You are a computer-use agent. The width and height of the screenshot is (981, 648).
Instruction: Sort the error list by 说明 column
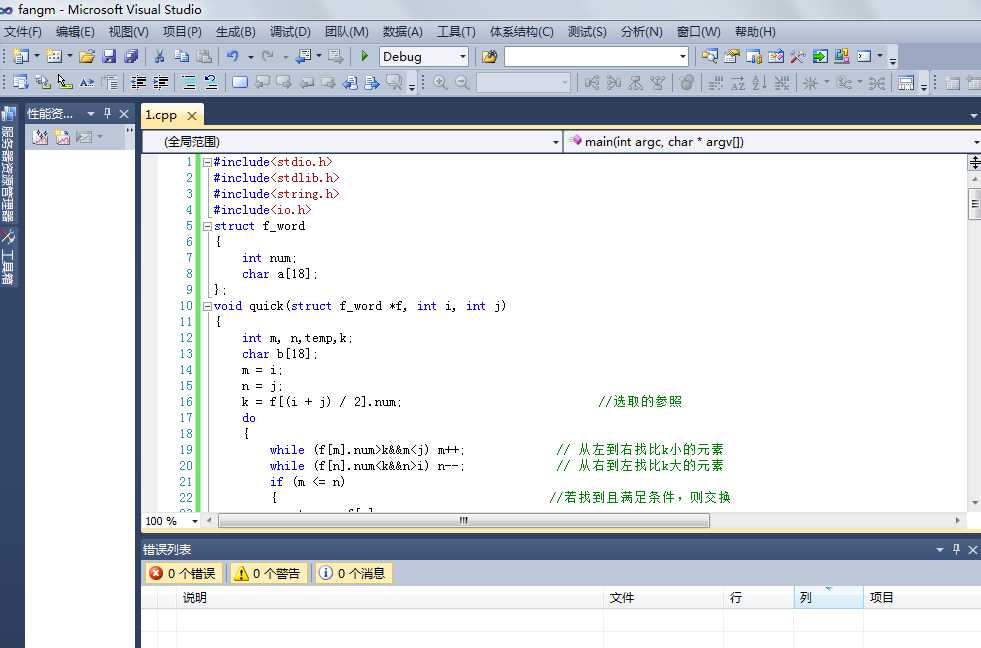(x=390, y=598)
